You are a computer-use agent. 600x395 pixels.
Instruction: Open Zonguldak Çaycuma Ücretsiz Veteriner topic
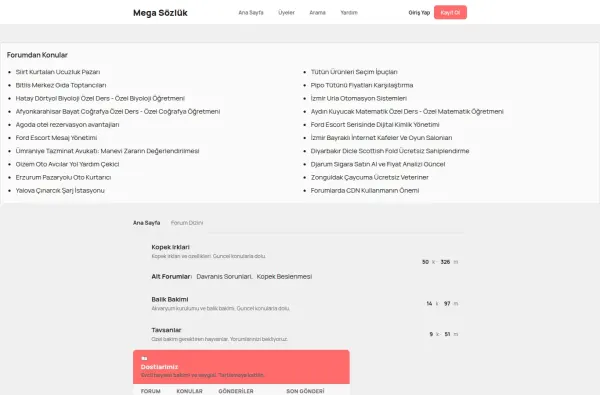[x=369, y=177]
